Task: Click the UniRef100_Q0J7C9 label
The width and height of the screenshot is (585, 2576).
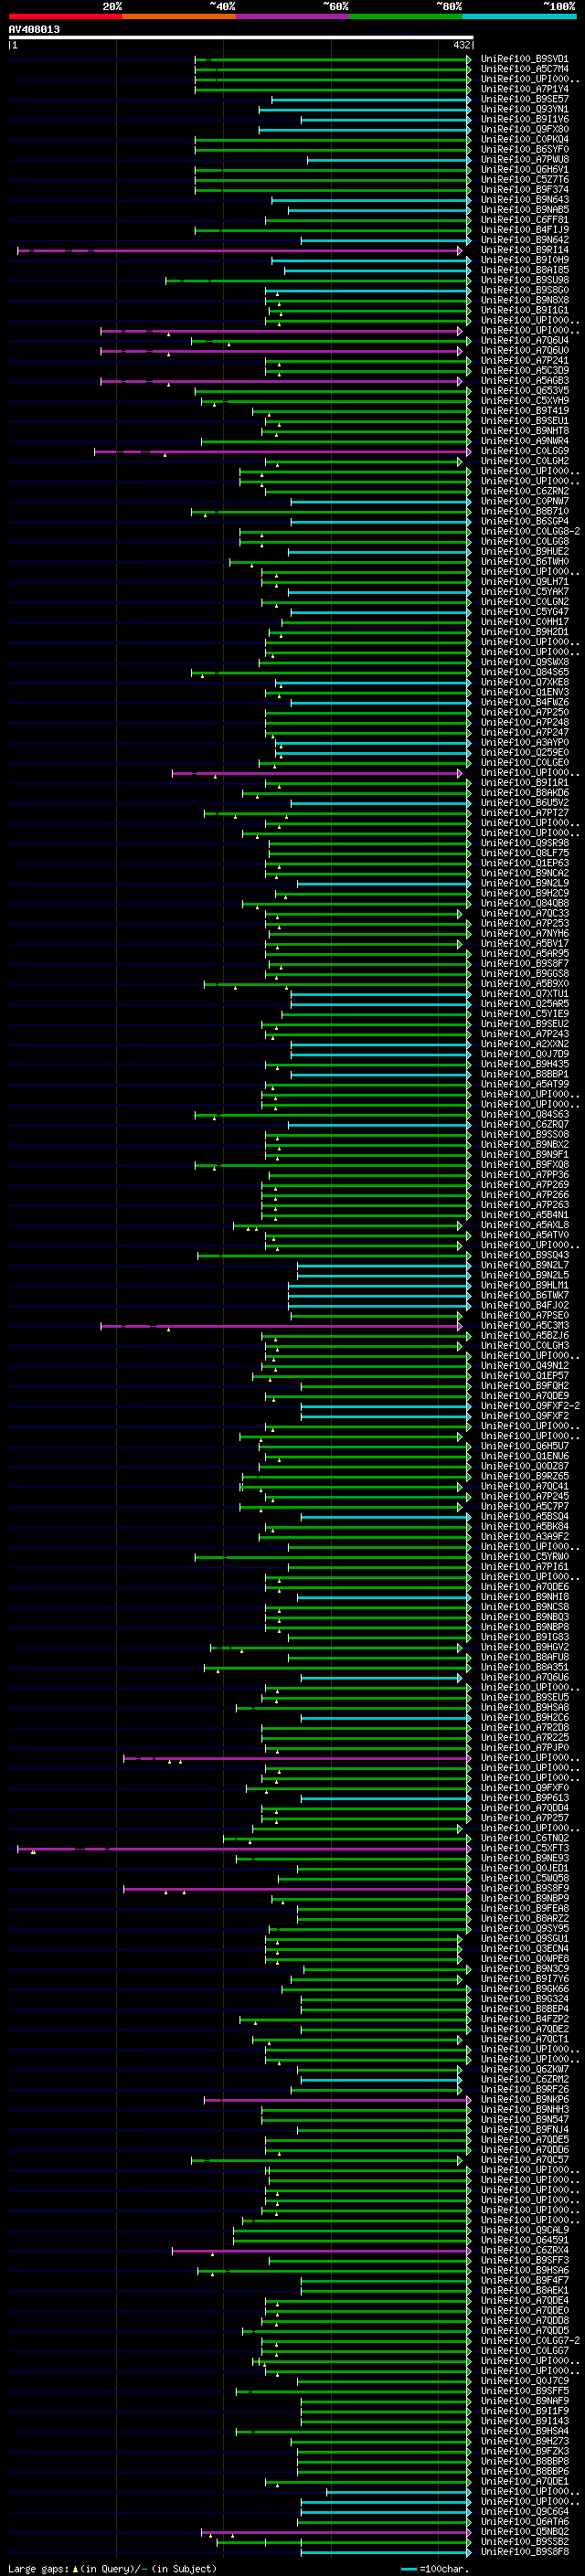Action: click(524, 2381)
